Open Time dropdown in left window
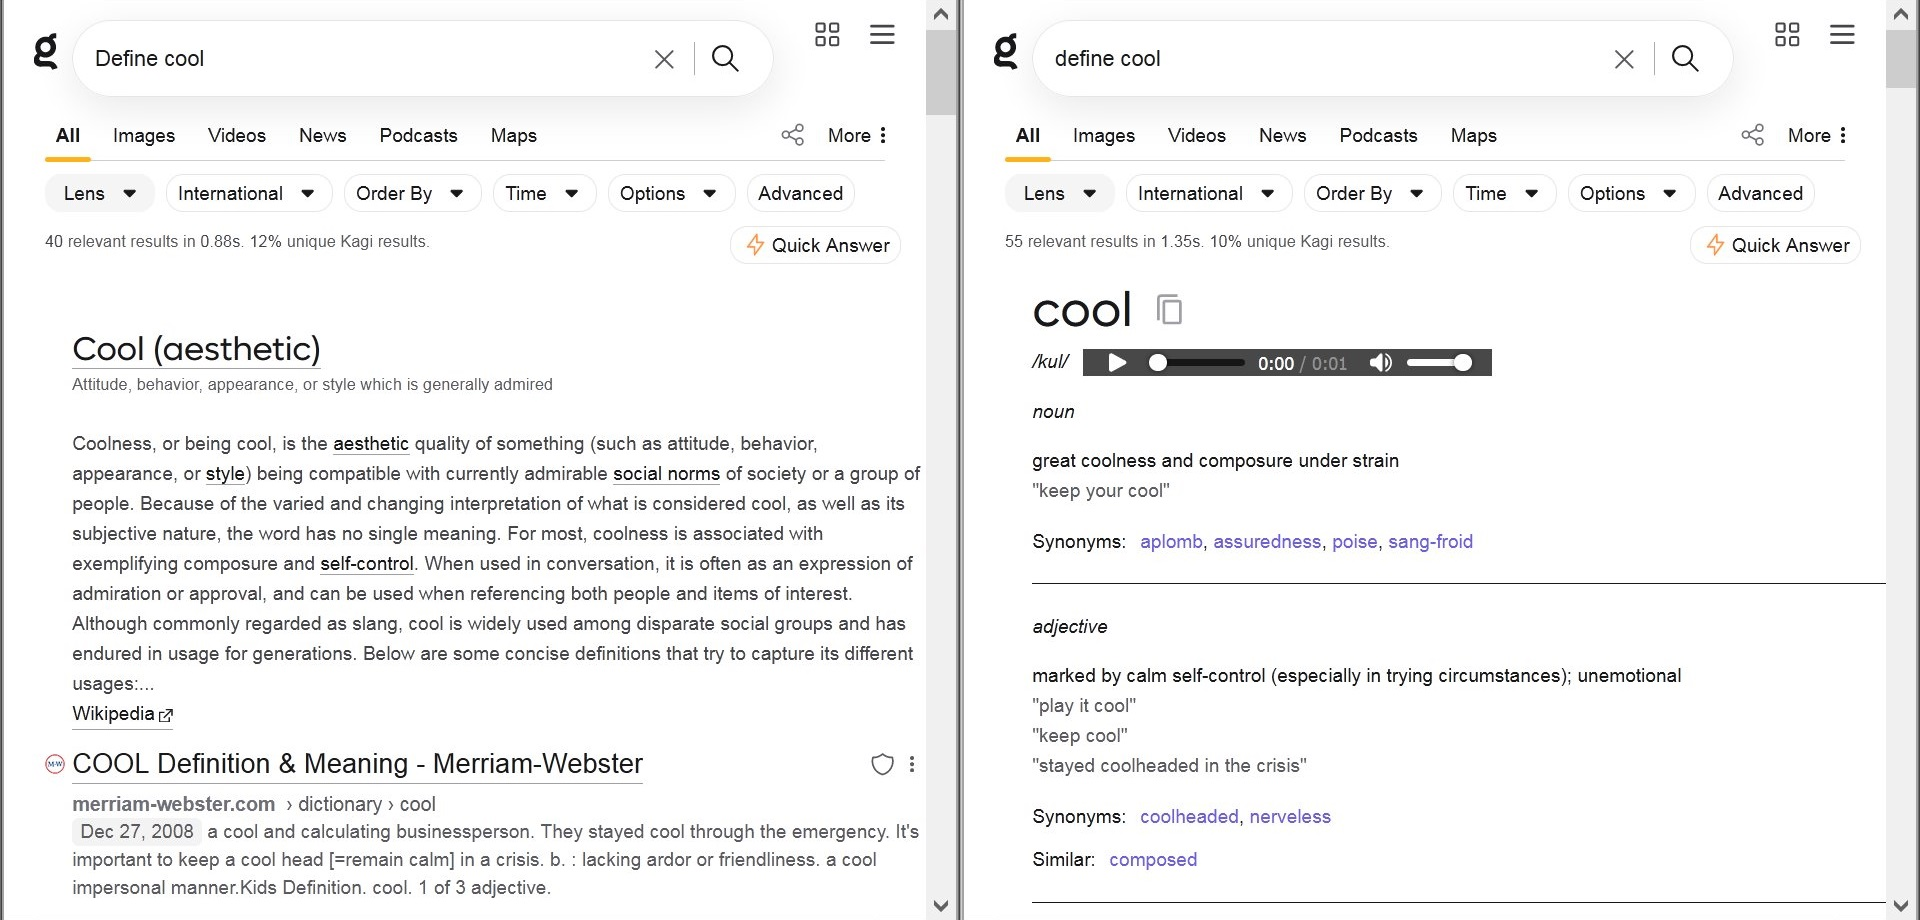This screenshot has width=1920, height=920. coord(544,193)
